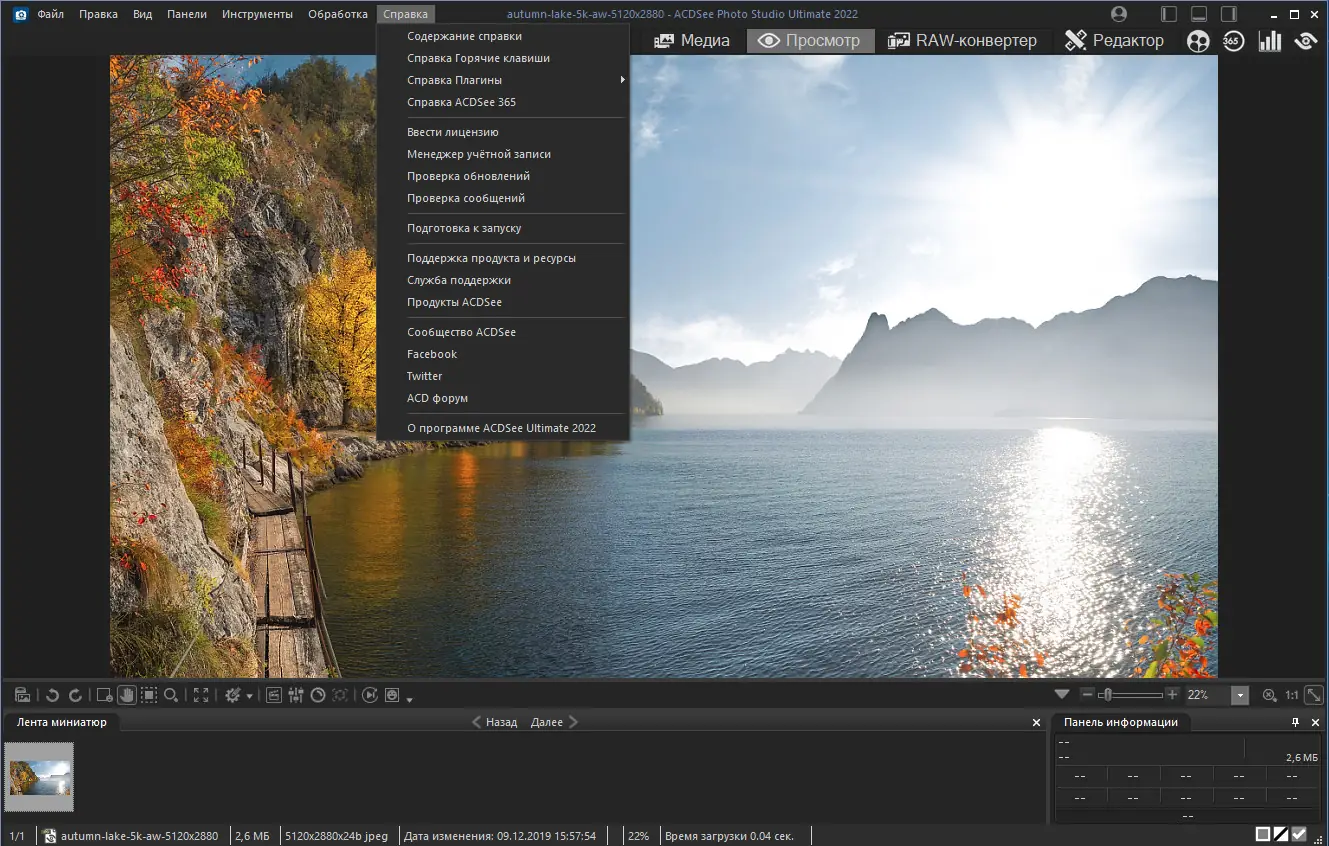Rotate the image left

coord(53,695)
